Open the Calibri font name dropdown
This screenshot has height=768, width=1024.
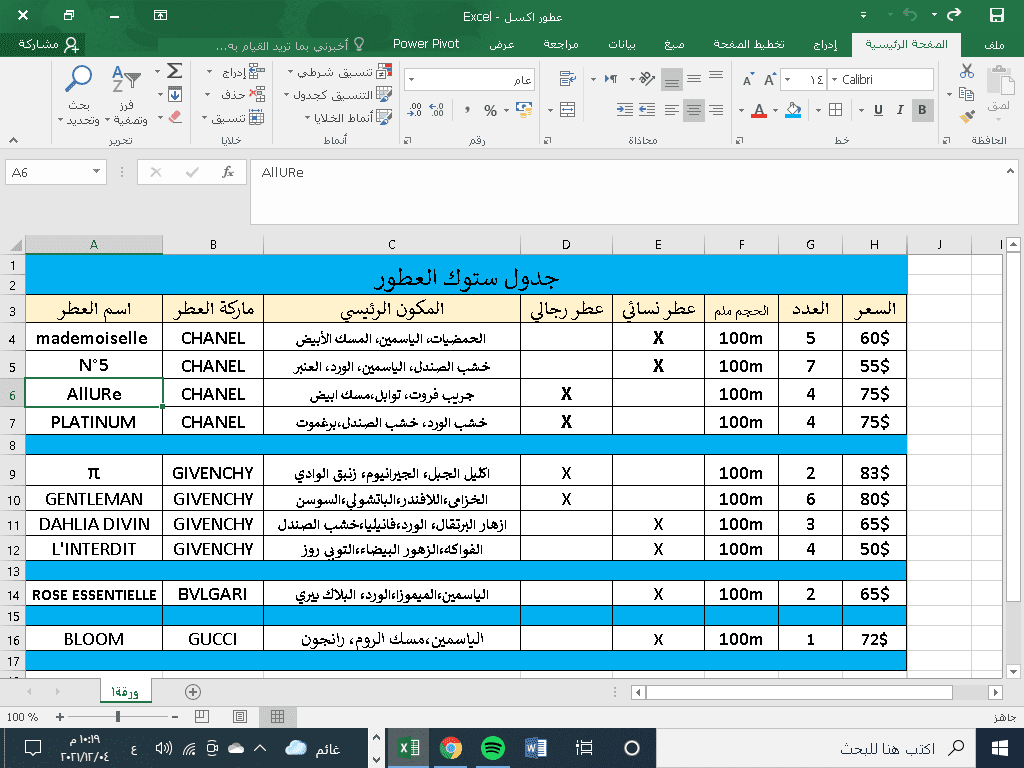tap(834, 80)
